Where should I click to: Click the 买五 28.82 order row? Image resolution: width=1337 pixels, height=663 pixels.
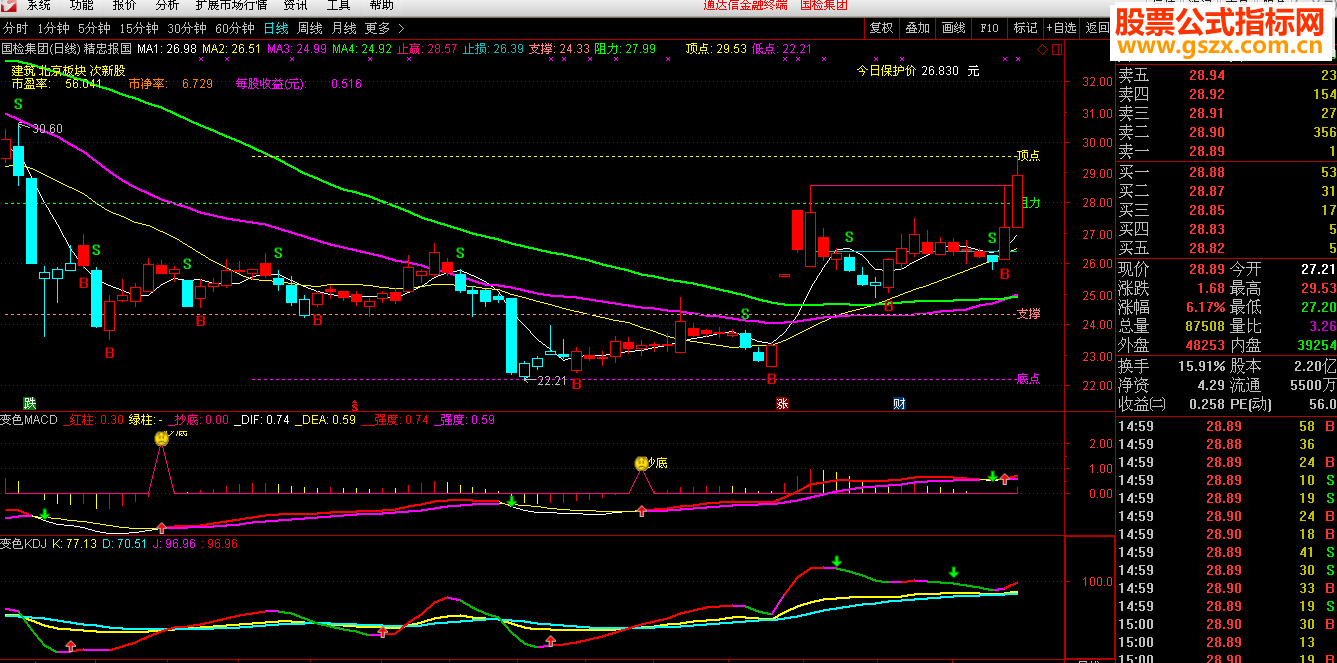coord(1227,248)
